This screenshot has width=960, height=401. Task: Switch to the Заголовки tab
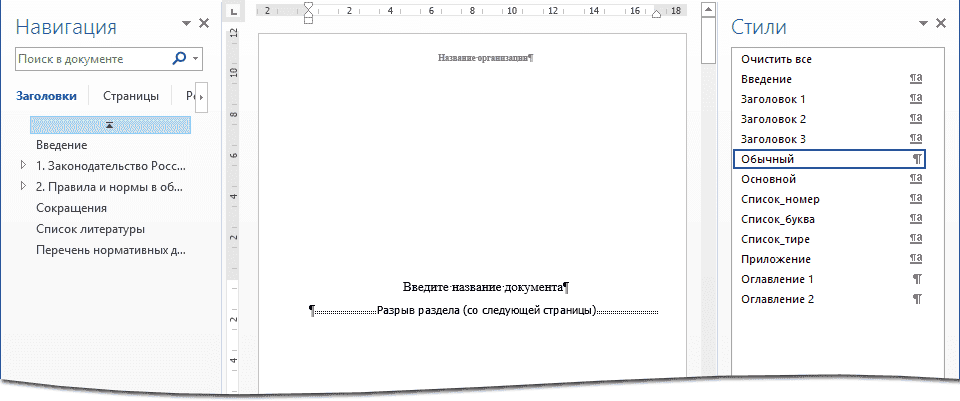(47, 96)
